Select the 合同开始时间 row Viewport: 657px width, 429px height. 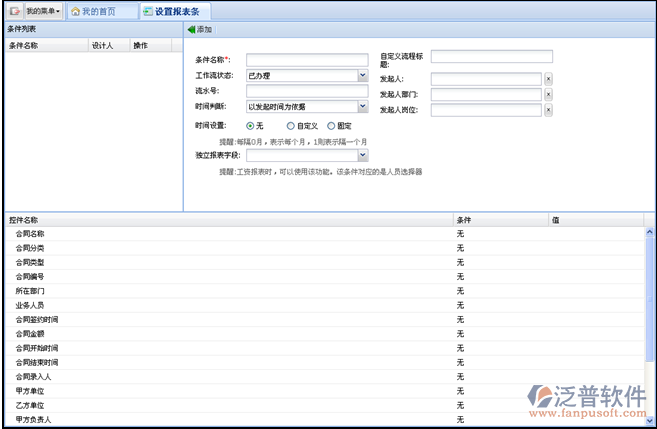click(x=325, y=348)
